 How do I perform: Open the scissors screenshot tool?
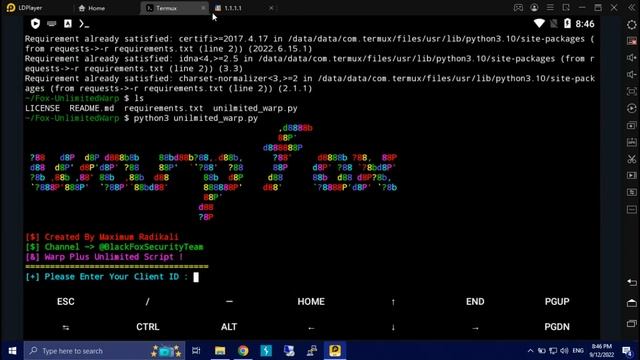(631, 159)
